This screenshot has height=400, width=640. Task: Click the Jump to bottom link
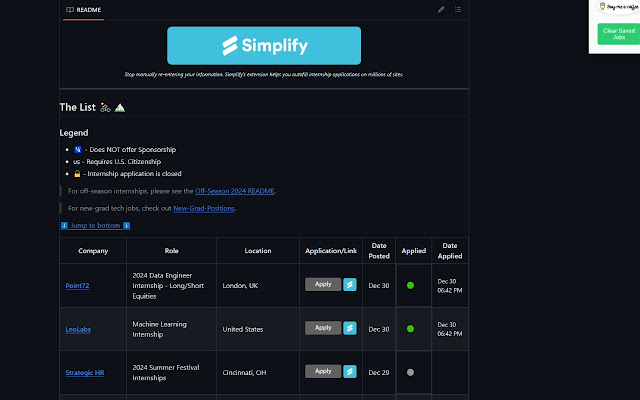(x=95, y=225)
